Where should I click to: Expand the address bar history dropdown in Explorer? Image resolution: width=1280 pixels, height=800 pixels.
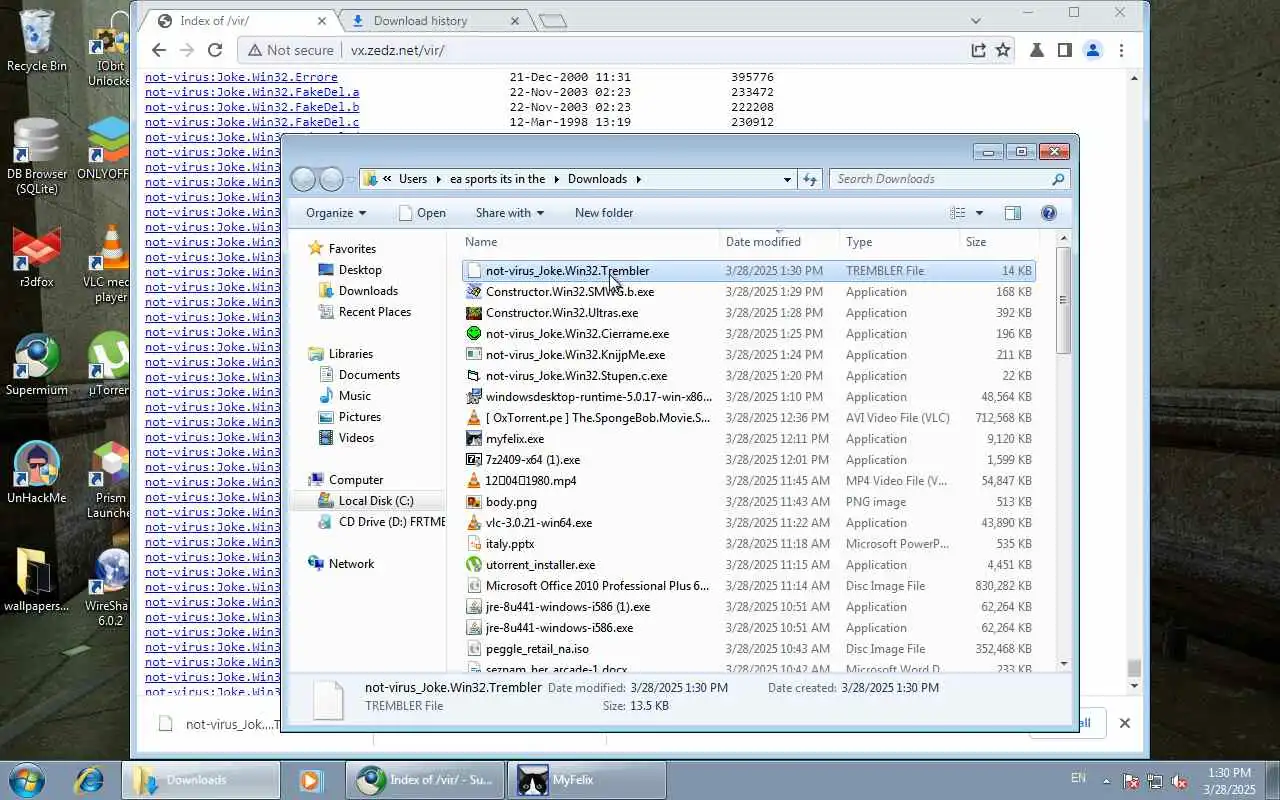[787, 179]
